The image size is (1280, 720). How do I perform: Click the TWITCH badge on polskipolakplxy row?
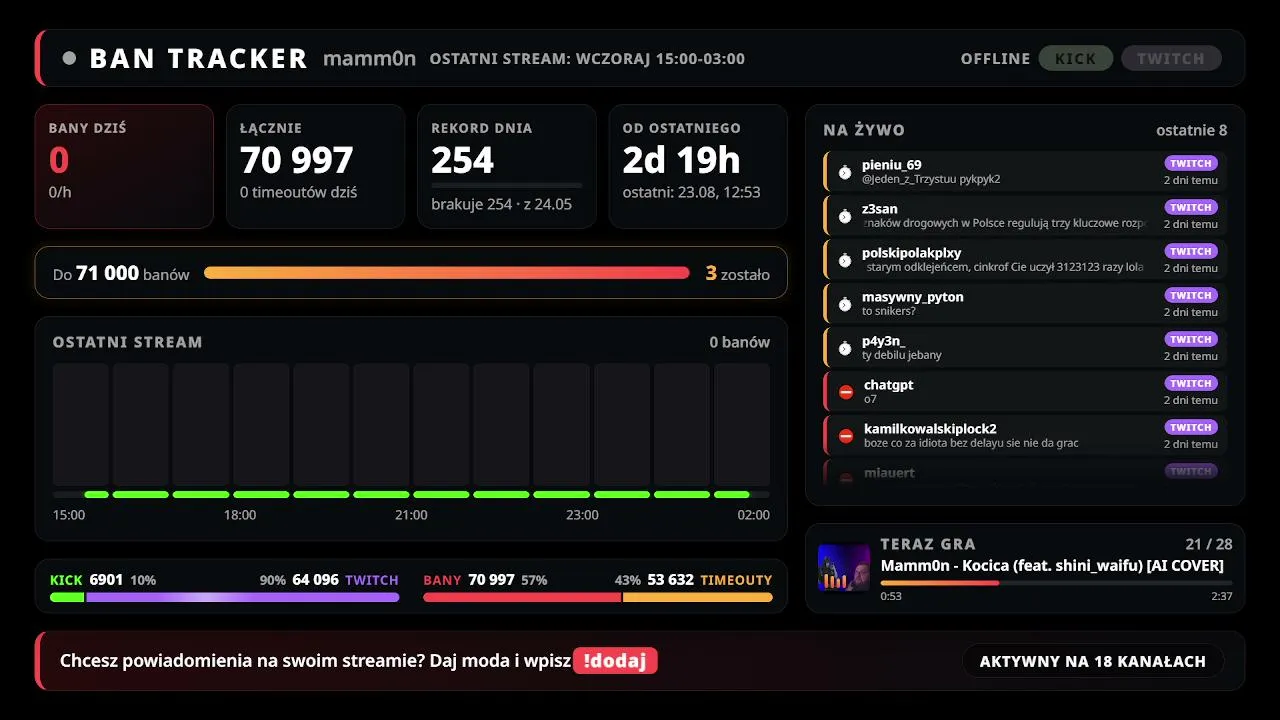tap(1191, 251)
